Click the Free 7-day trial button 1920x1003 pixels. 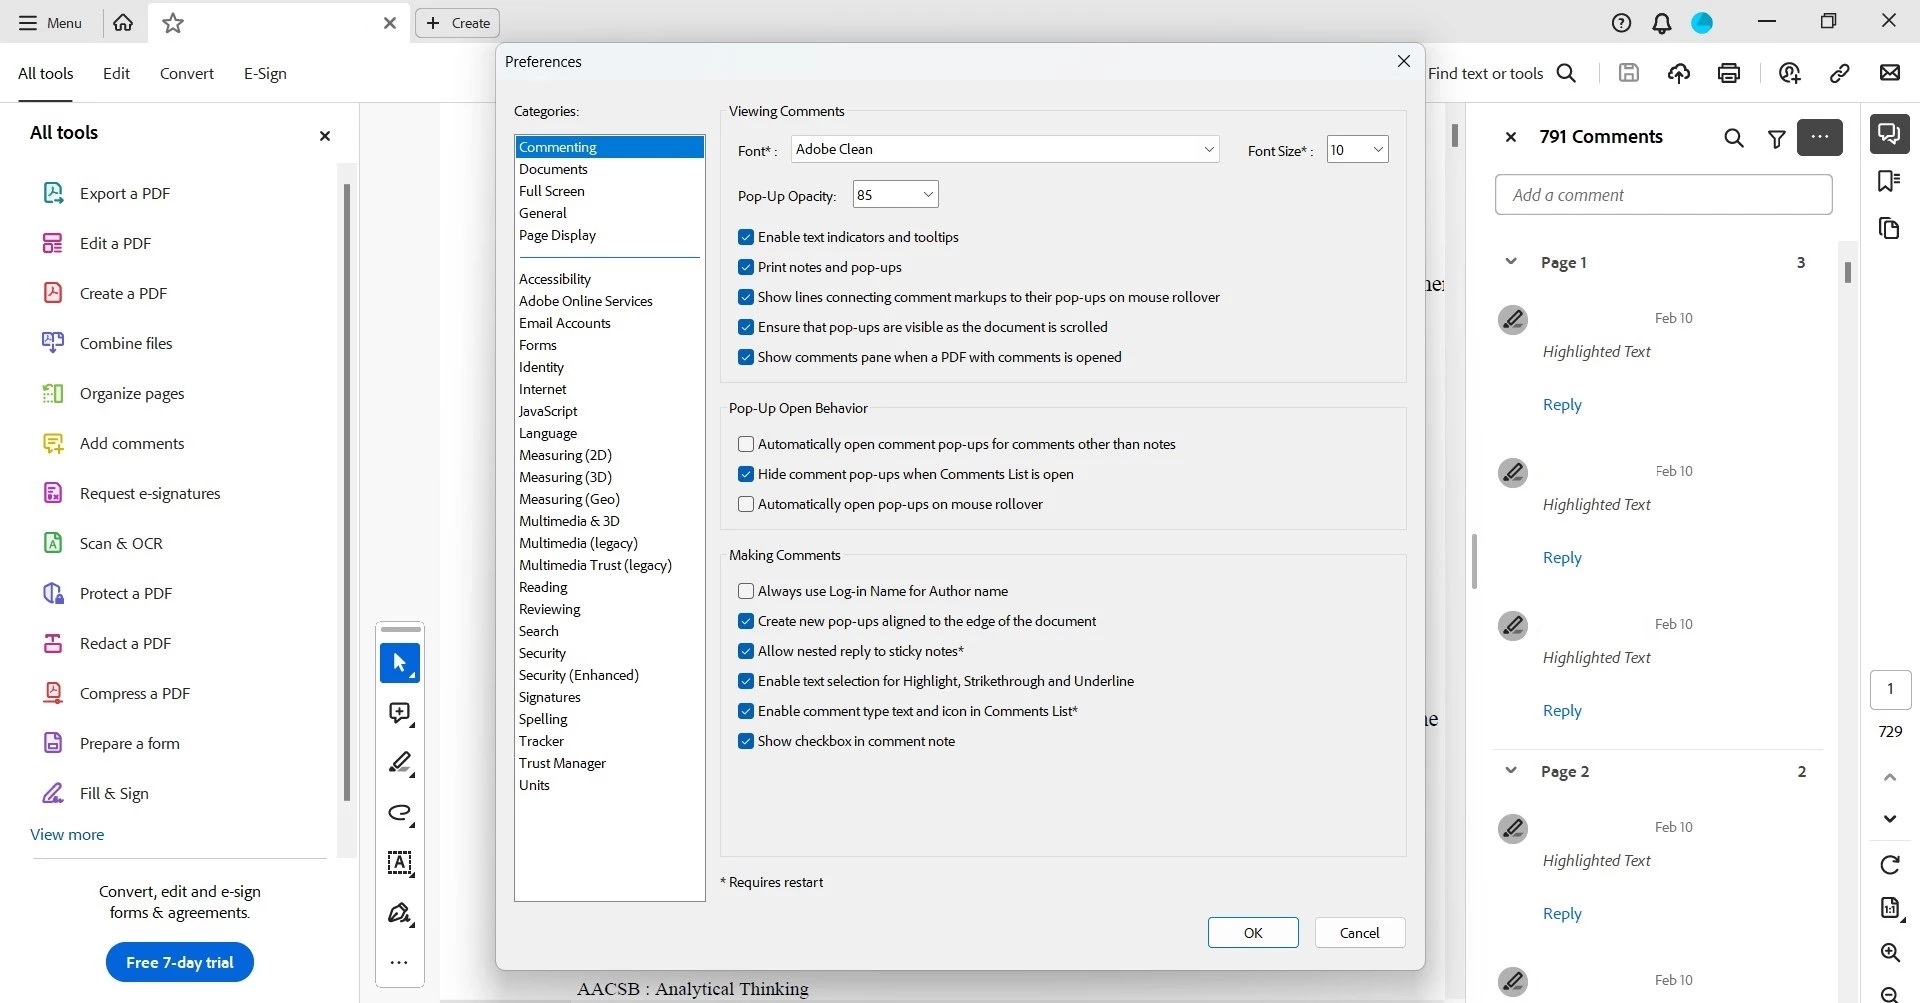(x=180, y=963)
